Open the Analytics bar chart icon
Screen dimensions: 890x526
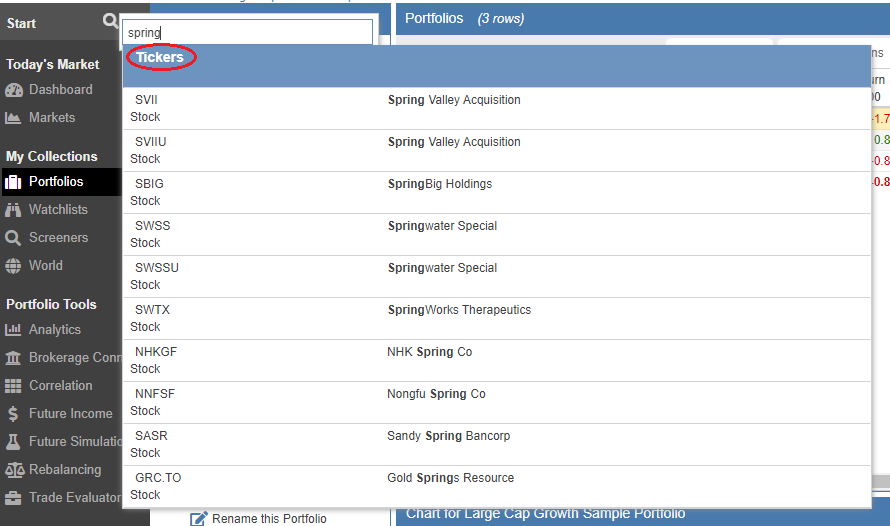[x=13, y=330]
